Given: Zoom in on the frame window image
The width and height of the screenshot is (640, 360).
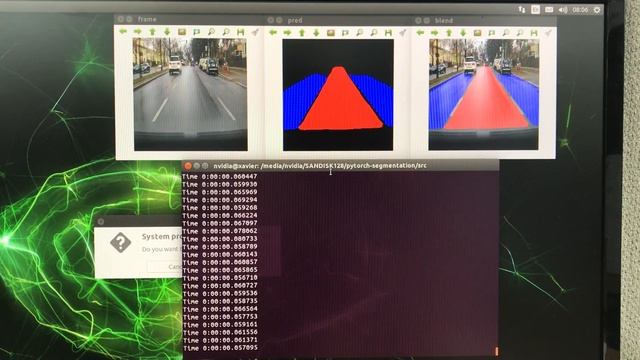Looking at the screenshot, I should coord(211,31).
